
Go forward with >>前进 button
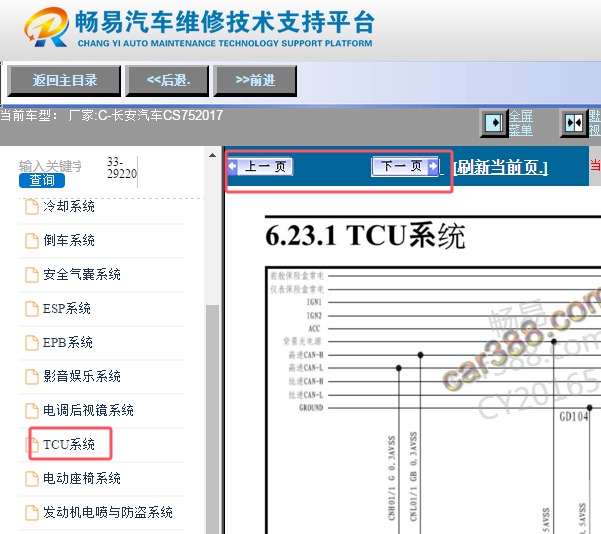coord(255,81)
